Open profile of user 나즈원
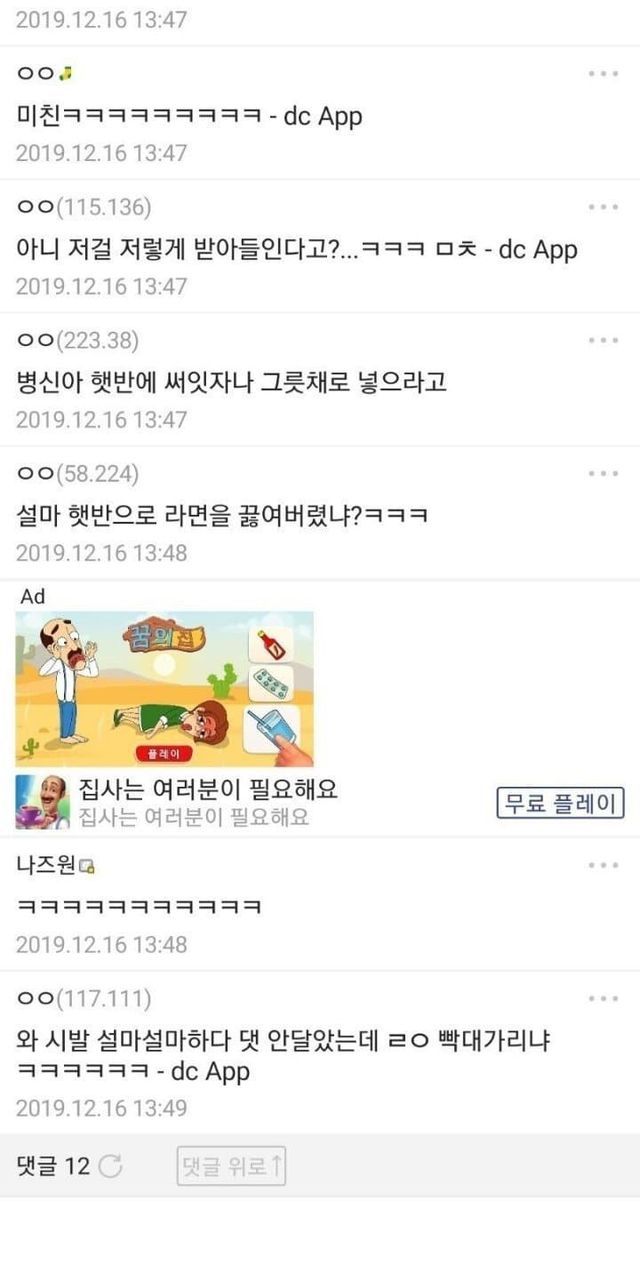The image size is (640, 1280). pyautogui.click(x=45, y=865)
